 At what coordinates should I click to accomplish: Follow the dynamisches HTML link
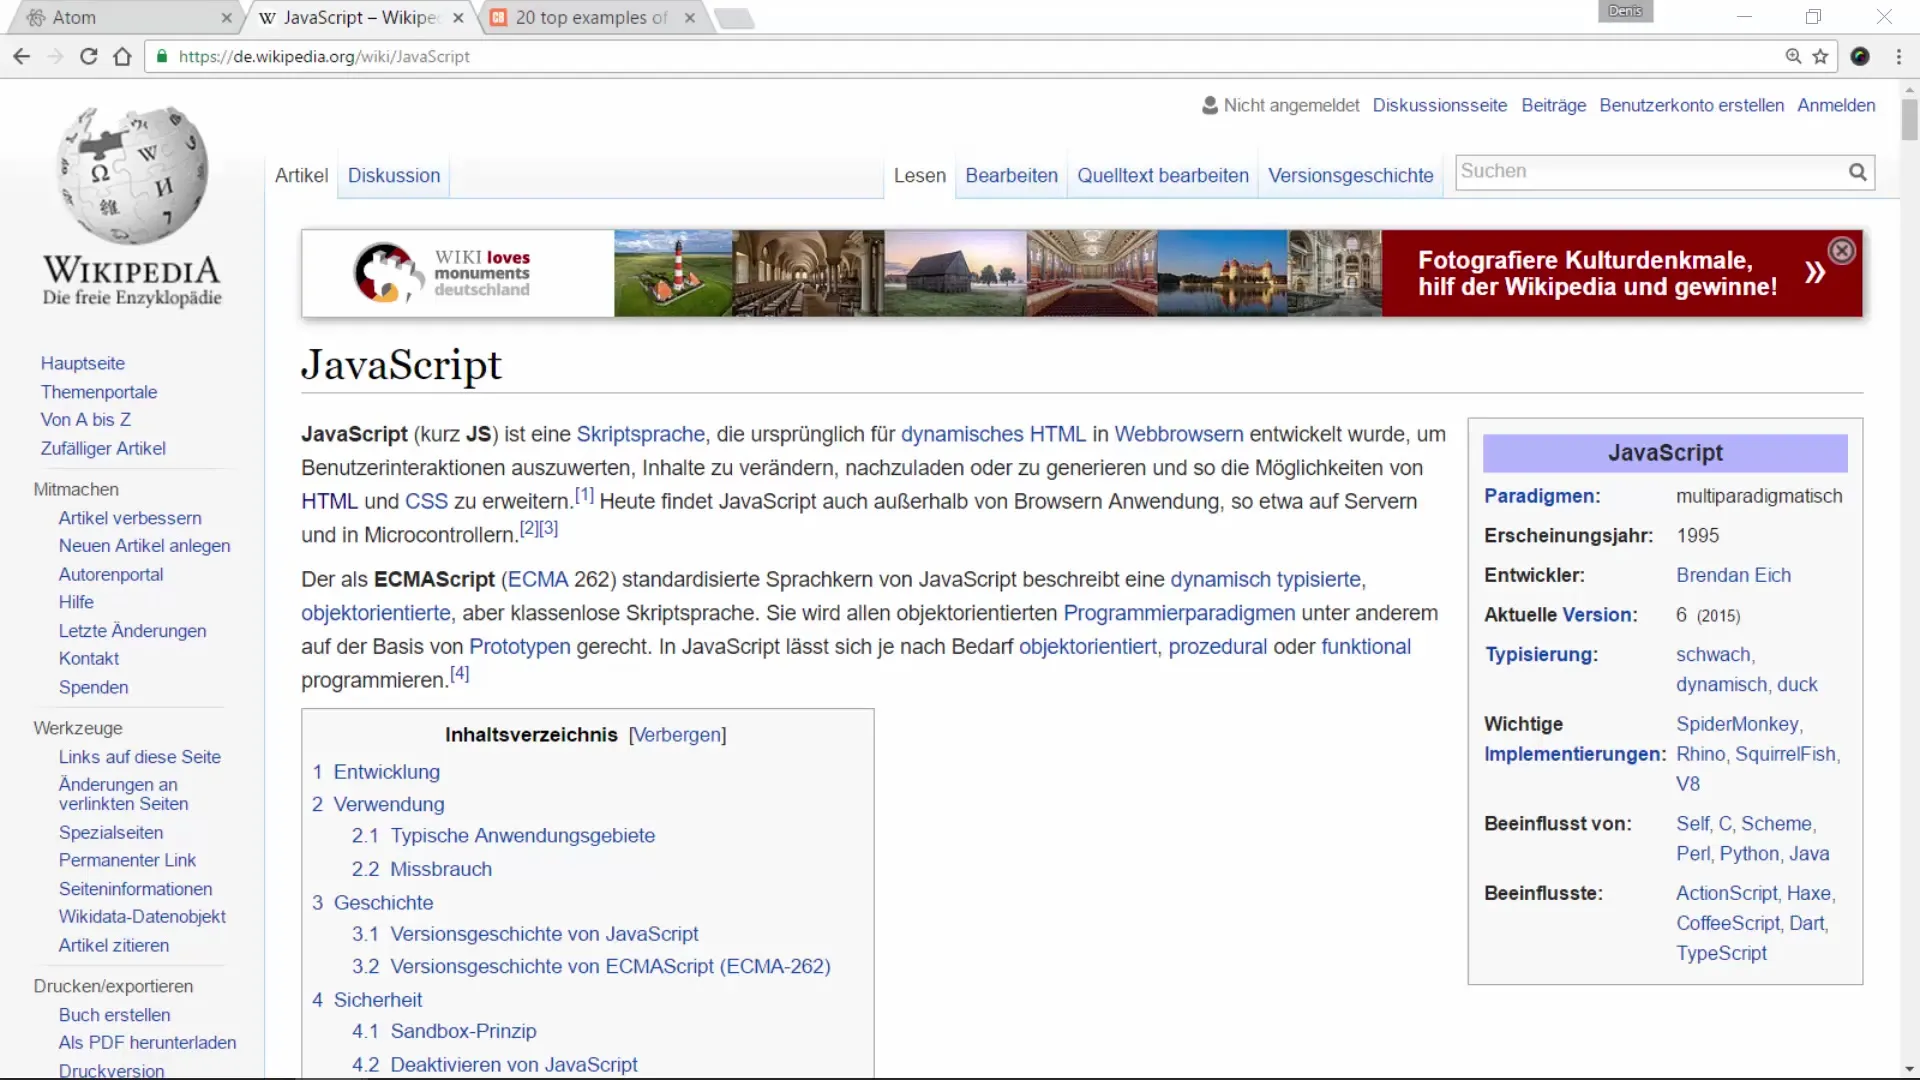pyautogui.click(x=993, y=435)
